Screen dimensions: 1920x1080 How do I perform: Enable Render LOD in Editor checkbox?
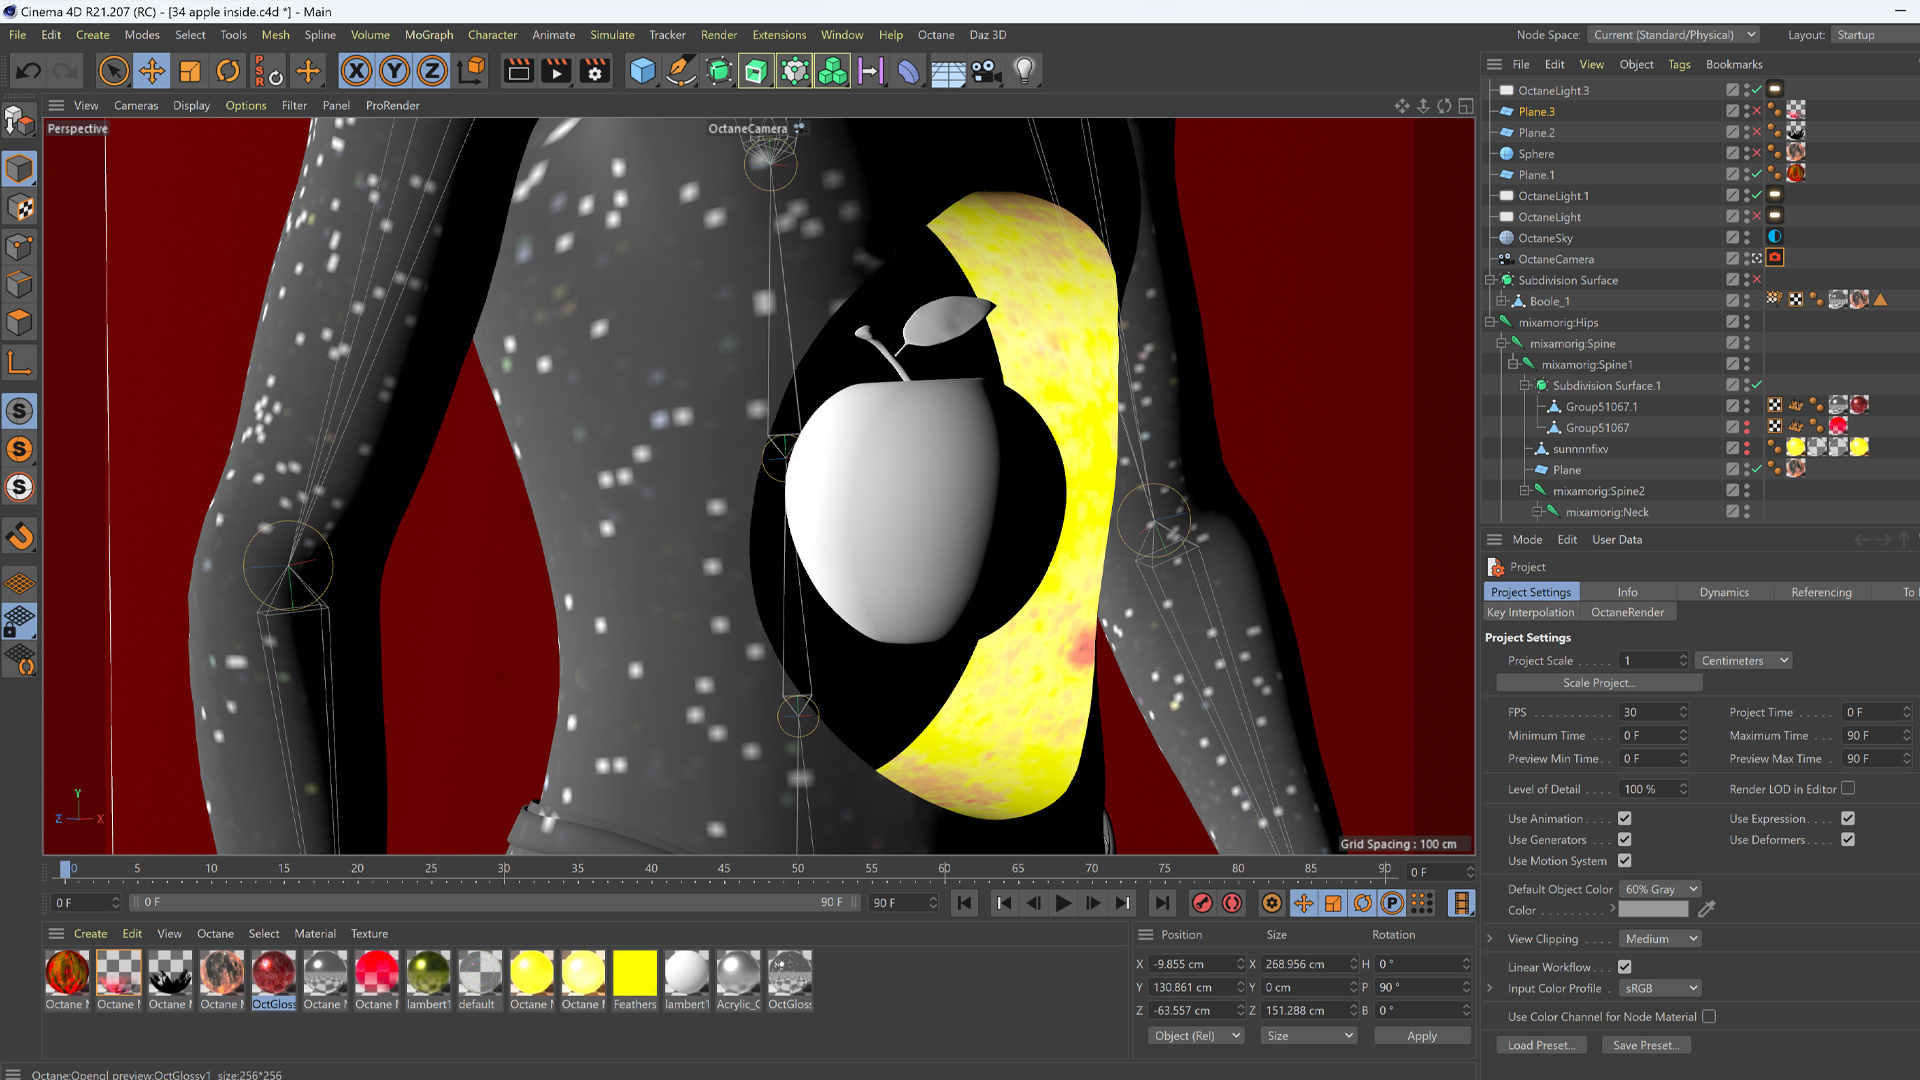point(1848,789)
